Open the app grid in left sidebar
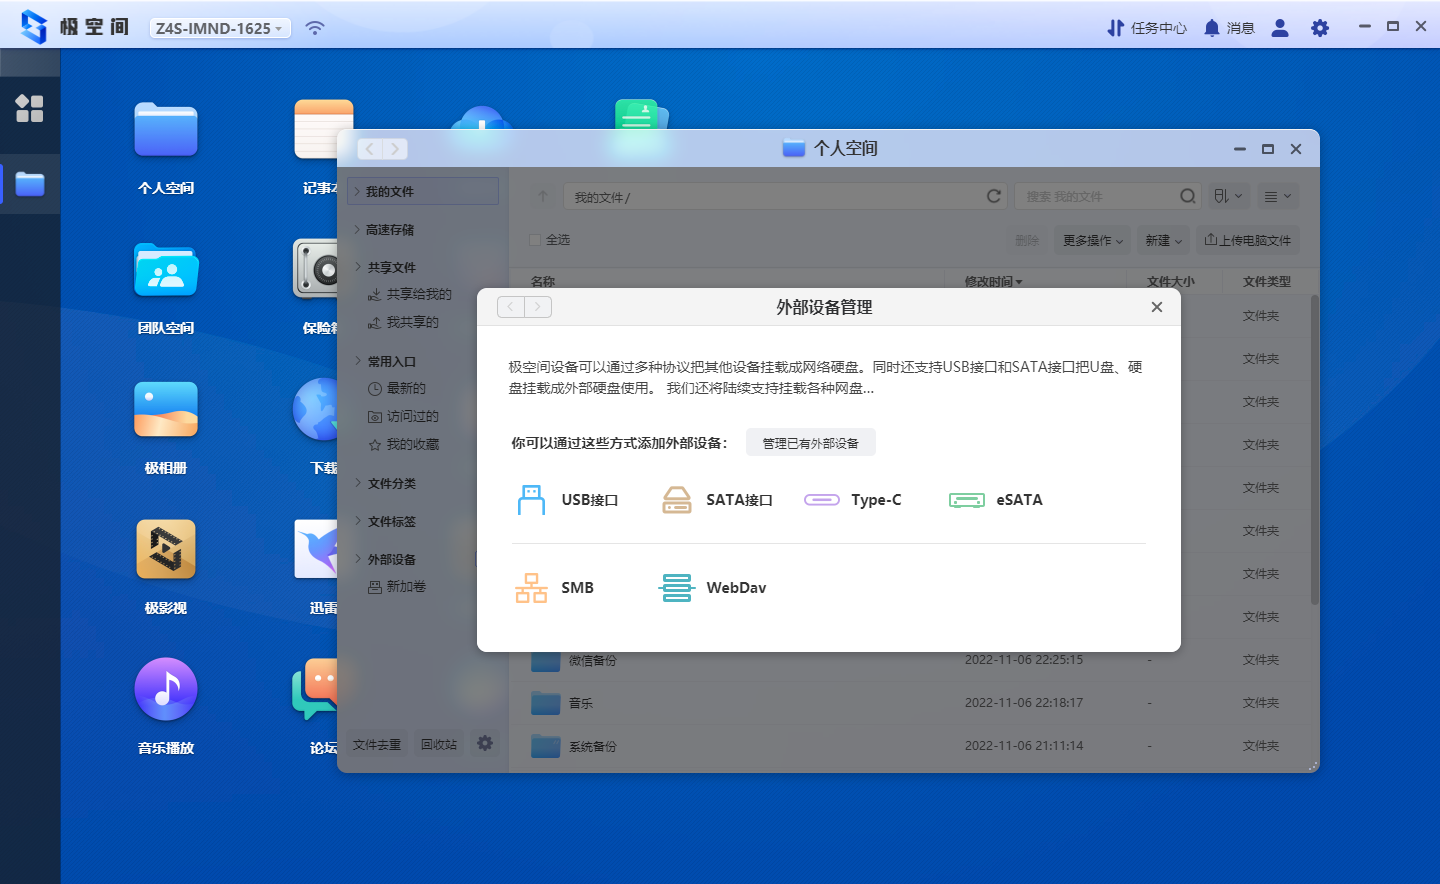Viewport: 1440px width, 884px height. (x=30, y=108)
